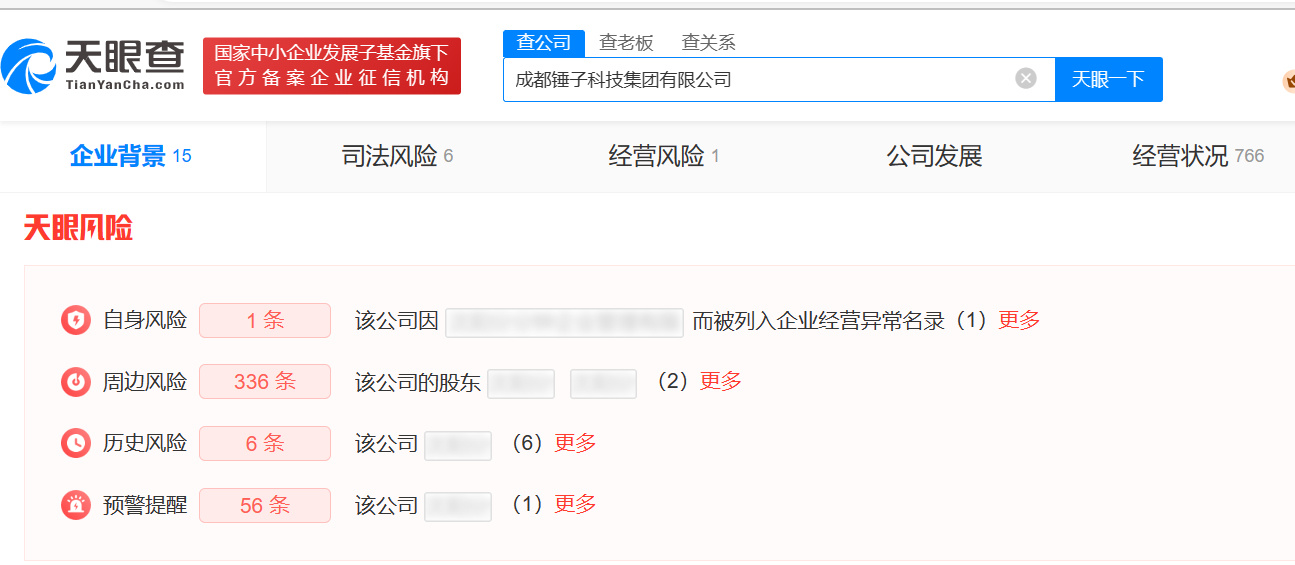
Task: Open the 公司发展 section
Action: (x=934, y=156)
